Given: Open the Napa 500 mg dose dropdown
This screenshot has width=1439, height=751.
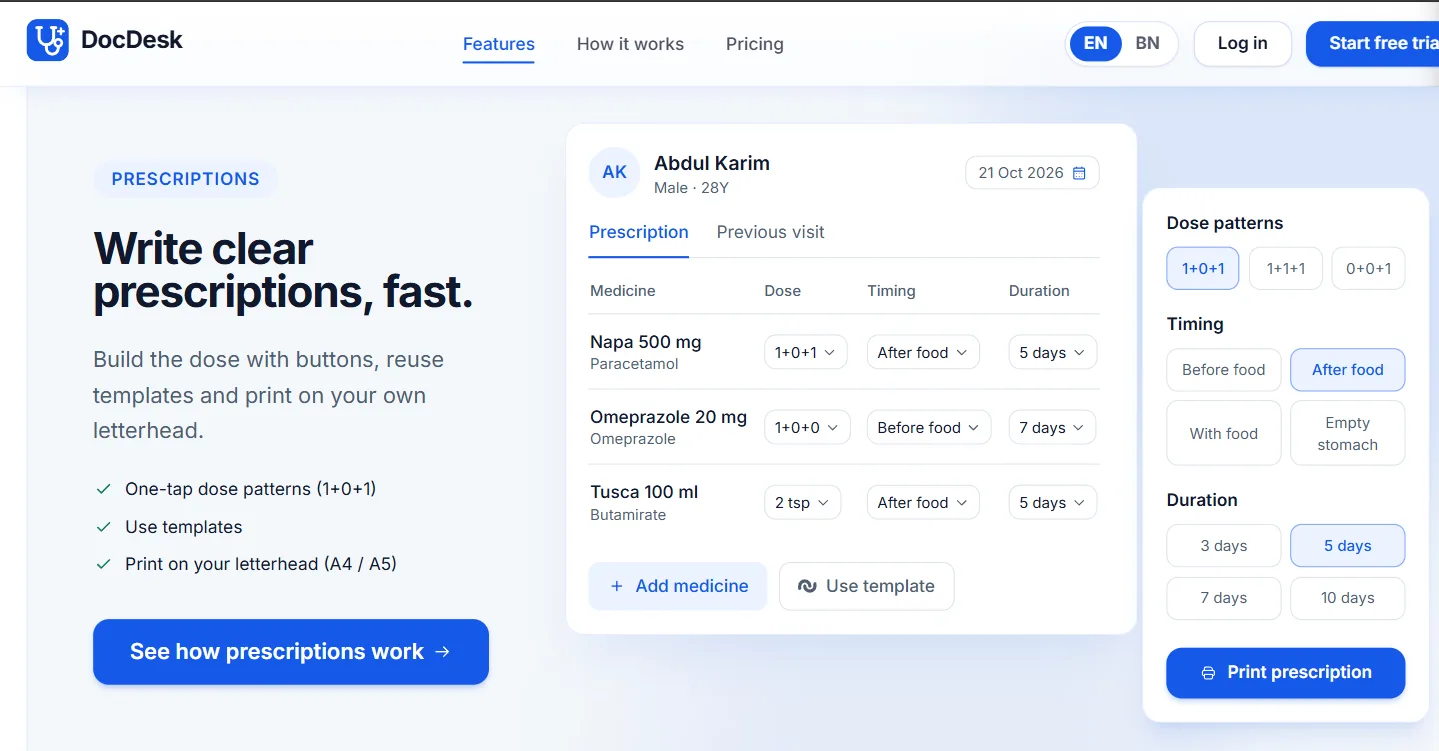Looking at the screenshot, I should pyautogui.click(x=806, y=352).
